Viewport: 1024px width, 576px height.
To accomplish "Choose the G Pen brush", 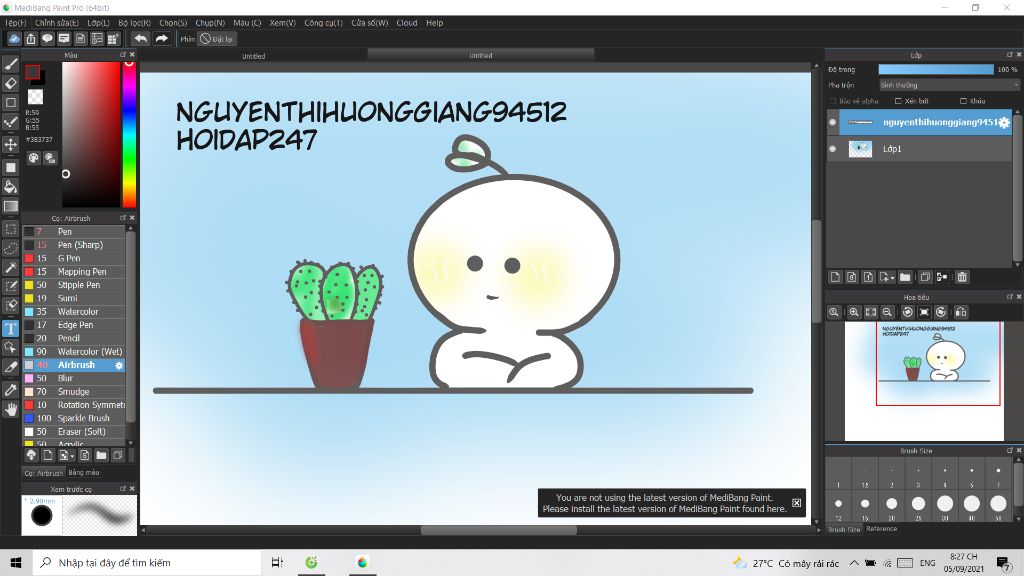I will [x=74, y=258].
